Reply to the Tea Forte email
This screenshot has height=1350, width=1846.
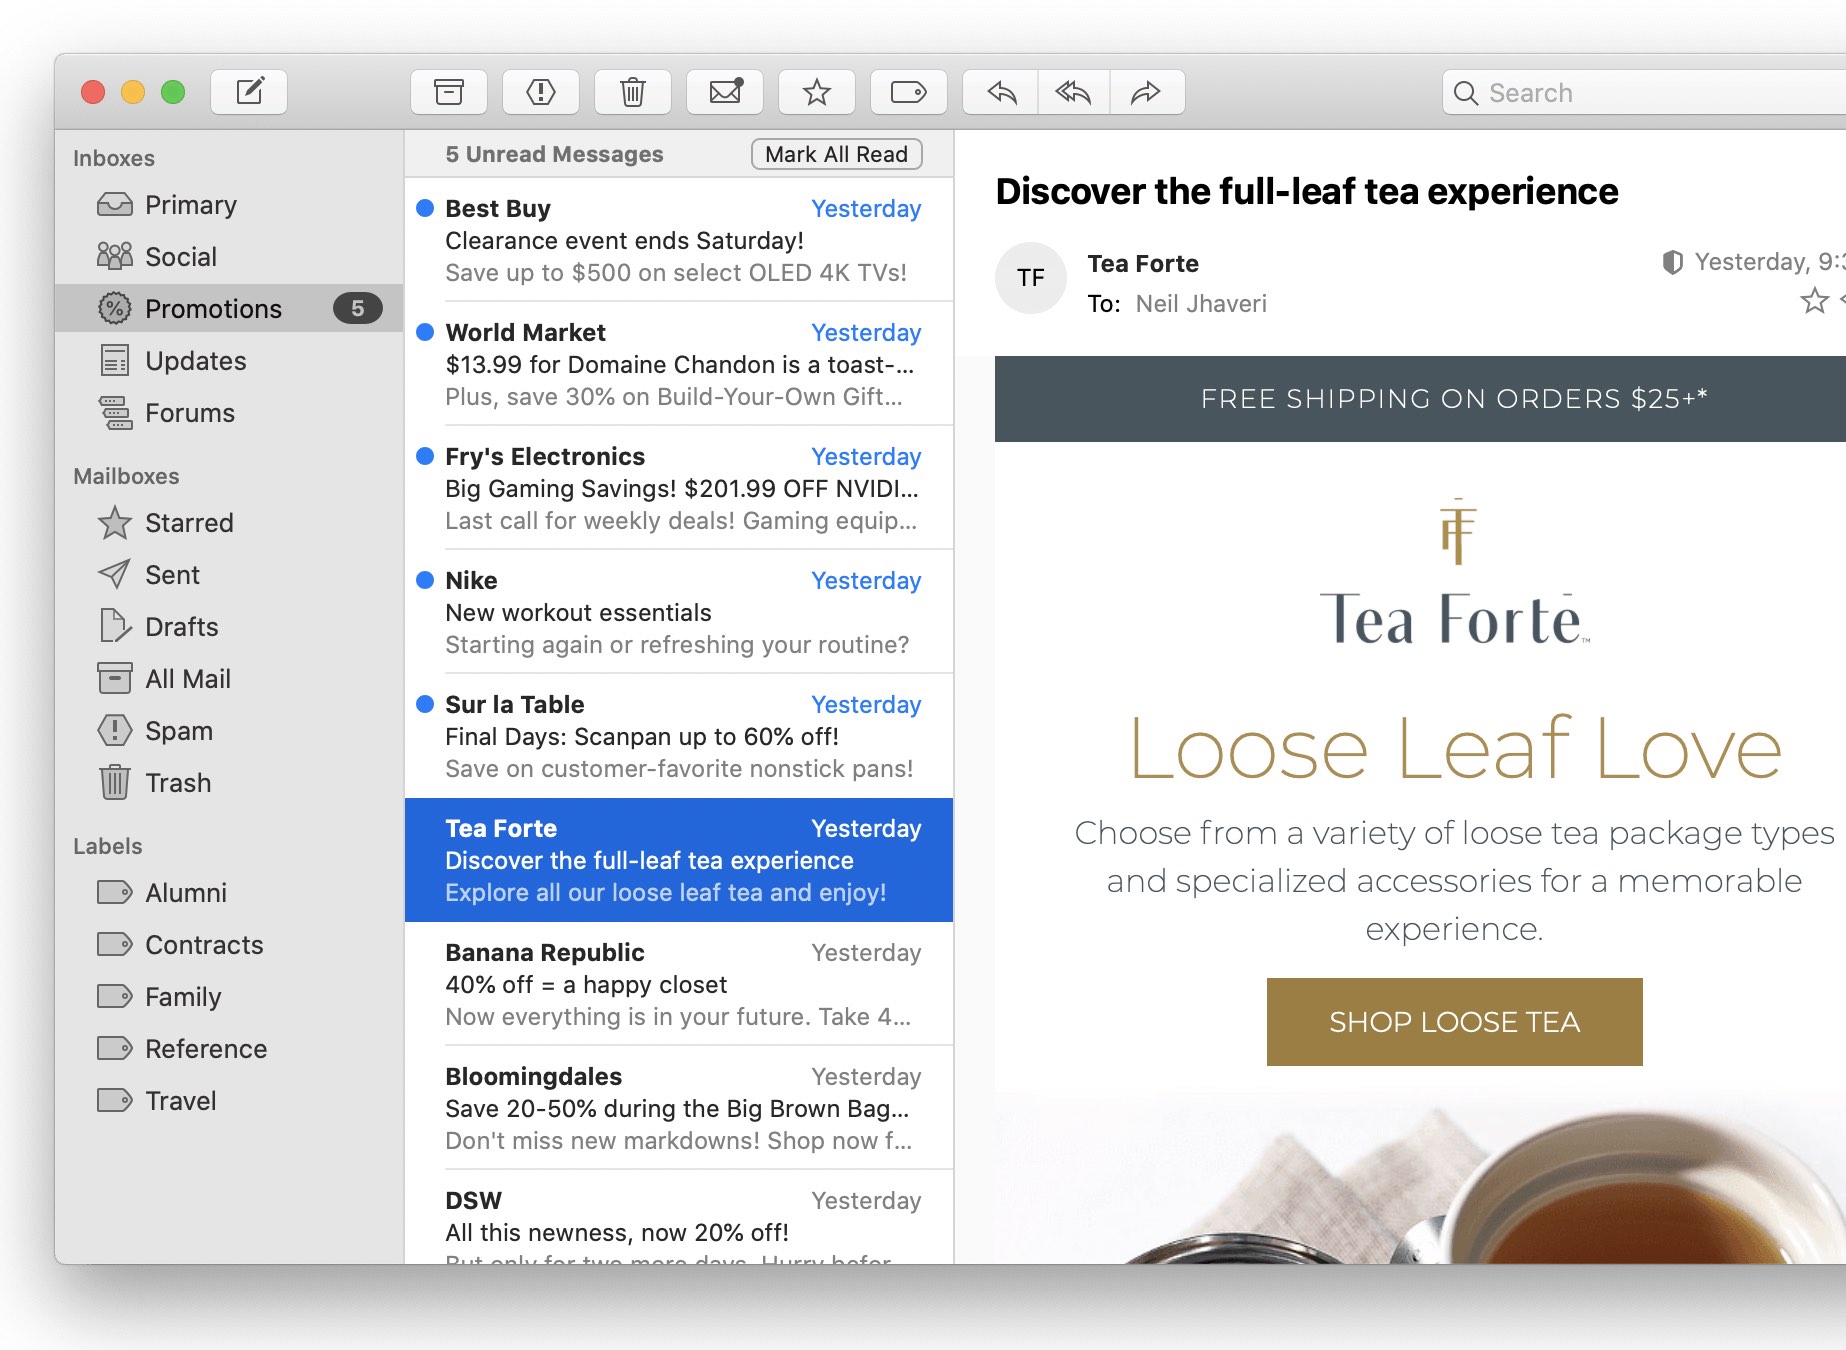pyautogui.click(x=1001, y=92)
